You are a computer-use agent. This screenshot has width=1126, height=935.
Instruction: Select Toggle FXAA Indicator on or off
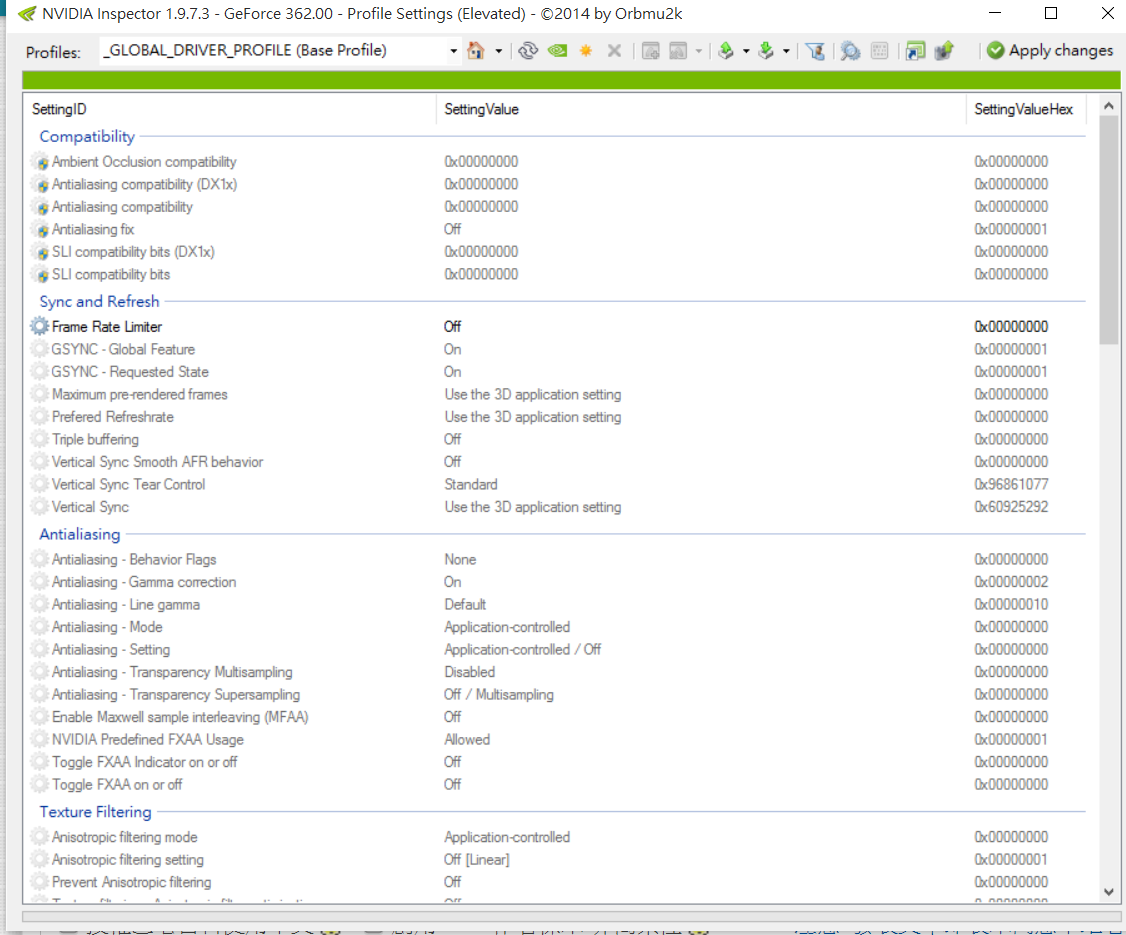144,762
